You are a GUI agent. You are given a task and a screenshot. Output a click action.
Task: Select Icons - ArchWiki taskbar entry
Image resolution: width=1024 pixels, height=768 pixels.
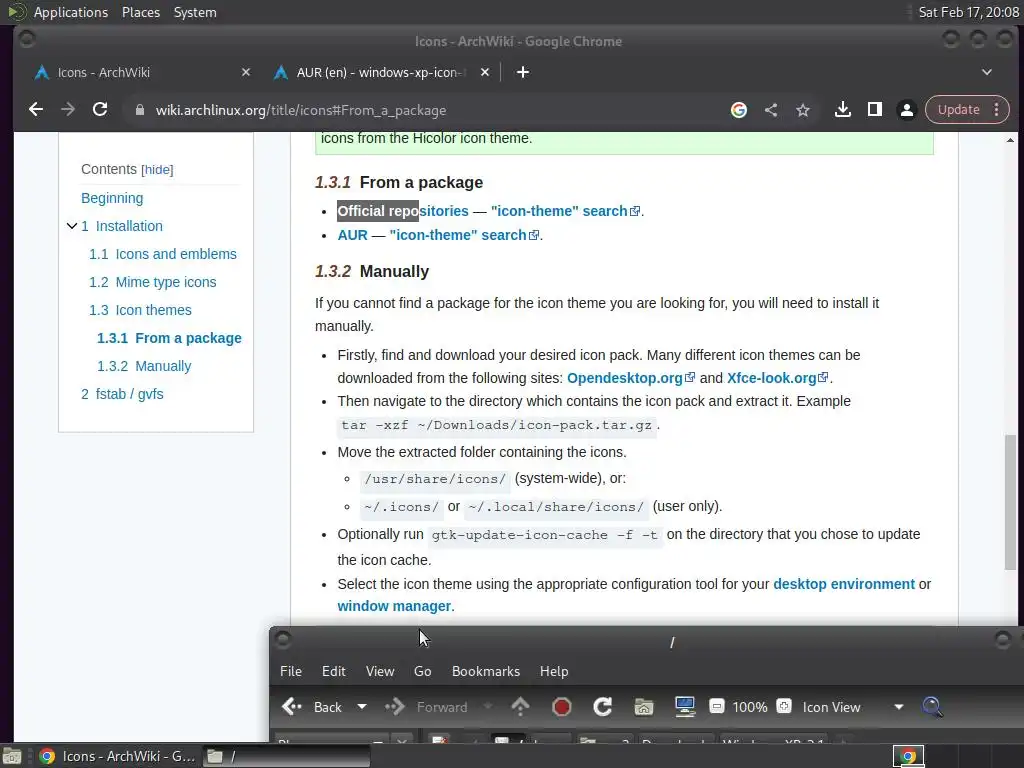pyautogui.click(x=118, y=756)
